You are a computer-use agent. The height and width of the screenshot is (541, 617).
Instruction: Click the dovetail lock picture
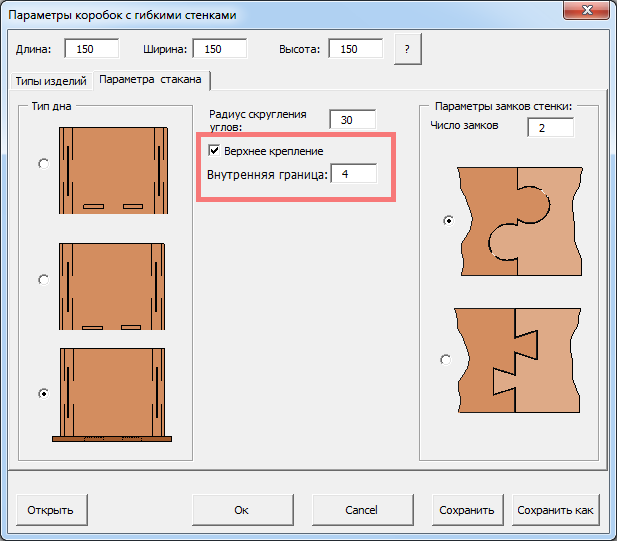(x=517, y=360)
